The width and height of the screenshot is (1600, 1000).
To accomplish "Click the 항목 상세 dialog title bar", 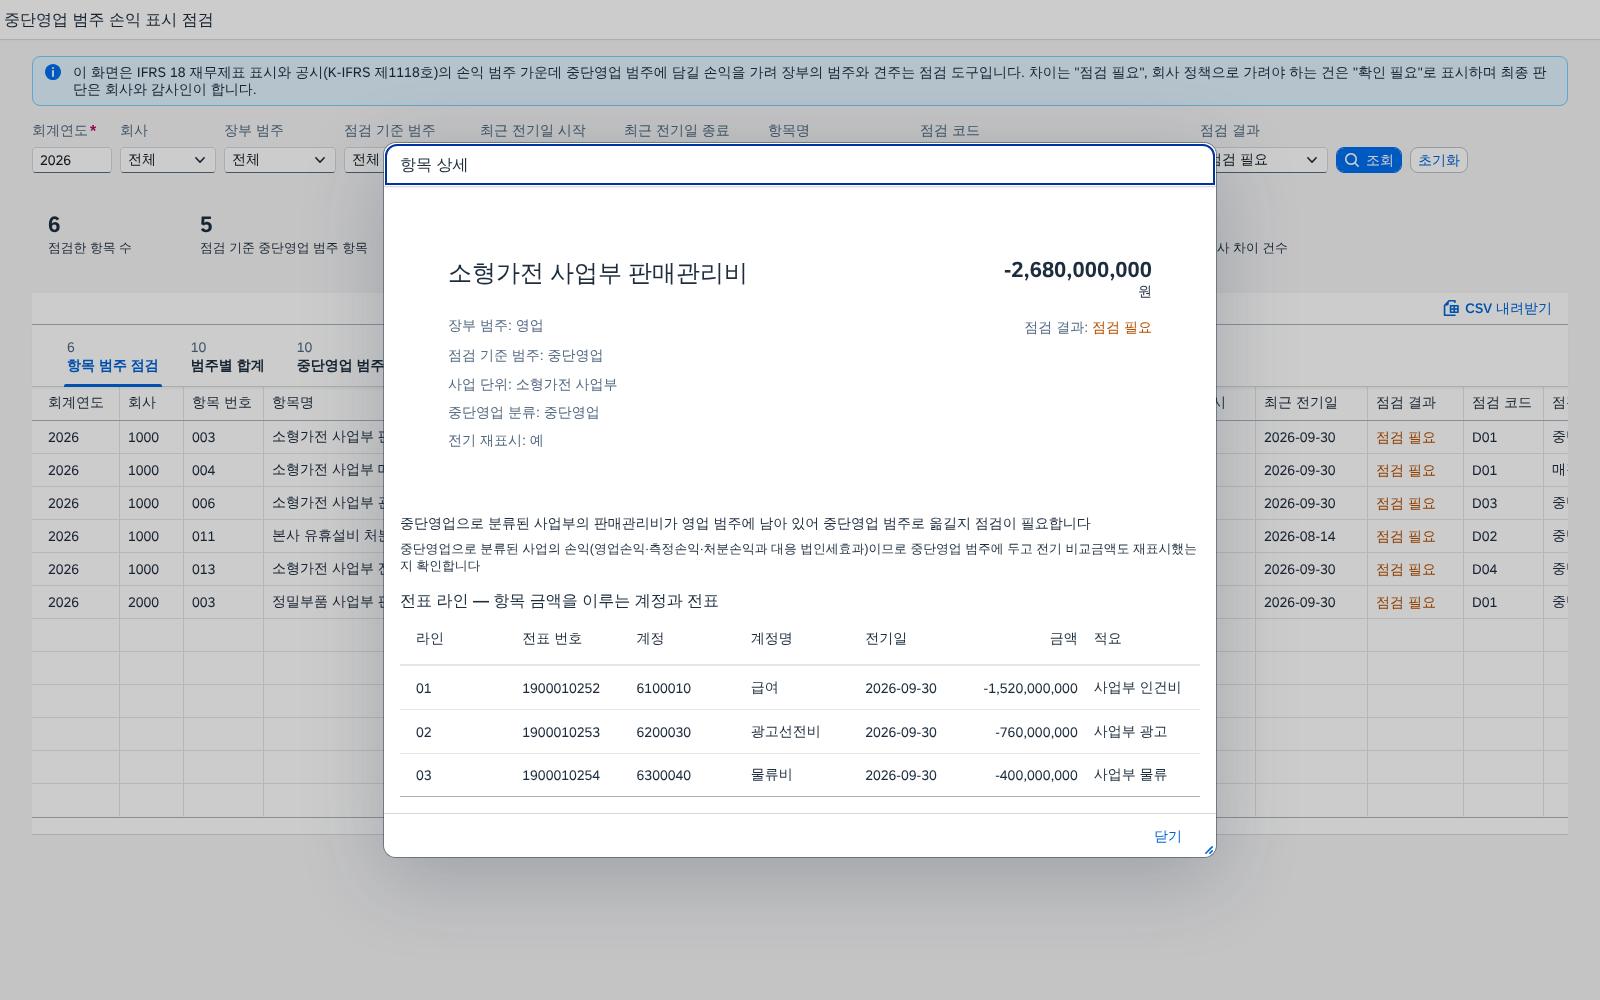I will click(x=800, y=165).
